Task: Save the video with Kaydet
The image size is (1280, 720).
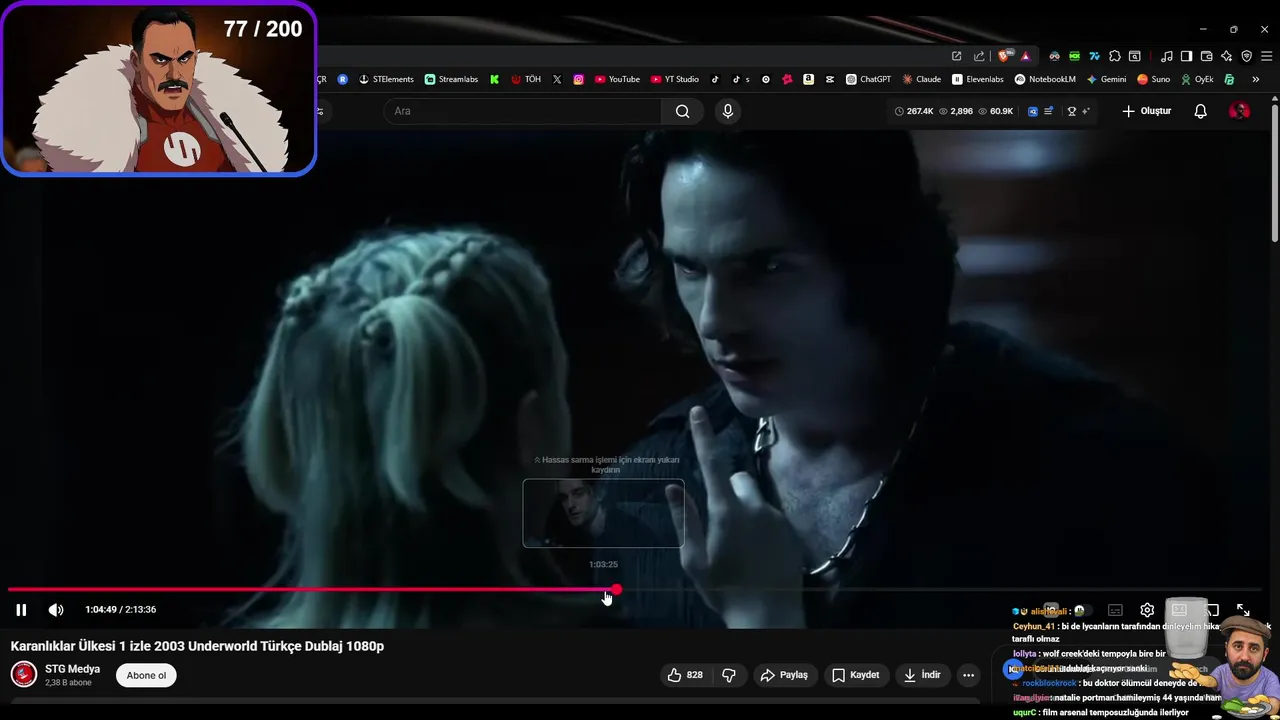Action: (x=856, y=675)
